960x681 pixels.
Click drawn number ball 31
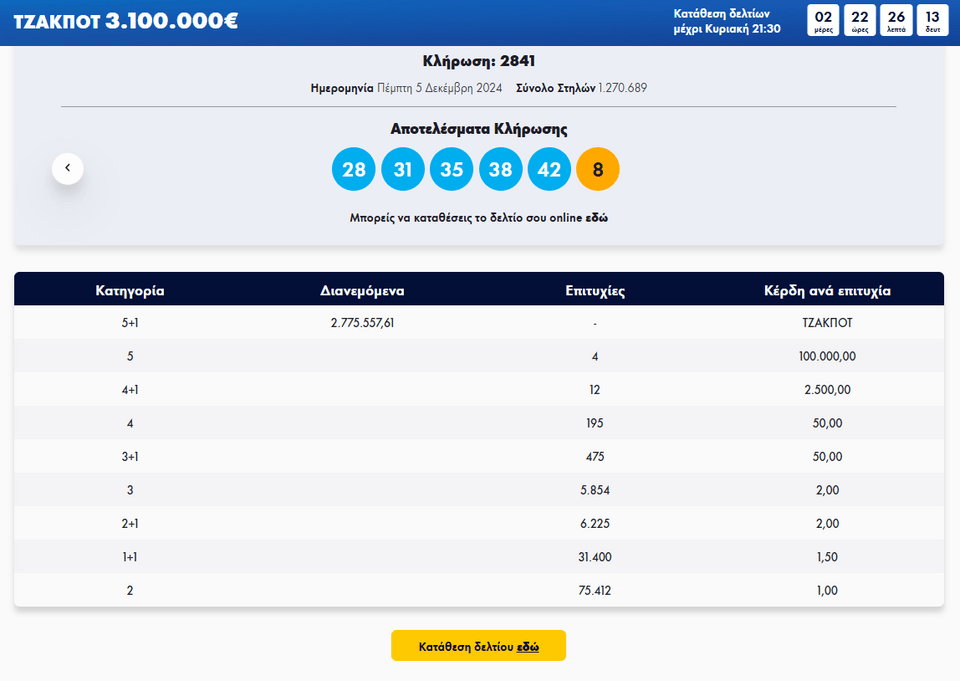(403, 169)
